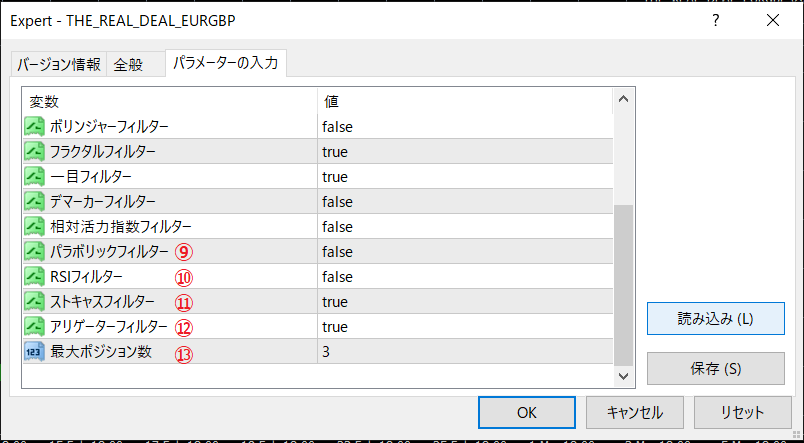Click the フラクタルフィルター variable icon
The height and width of the screenshot is (443, 804).
[x=35, y=152]
